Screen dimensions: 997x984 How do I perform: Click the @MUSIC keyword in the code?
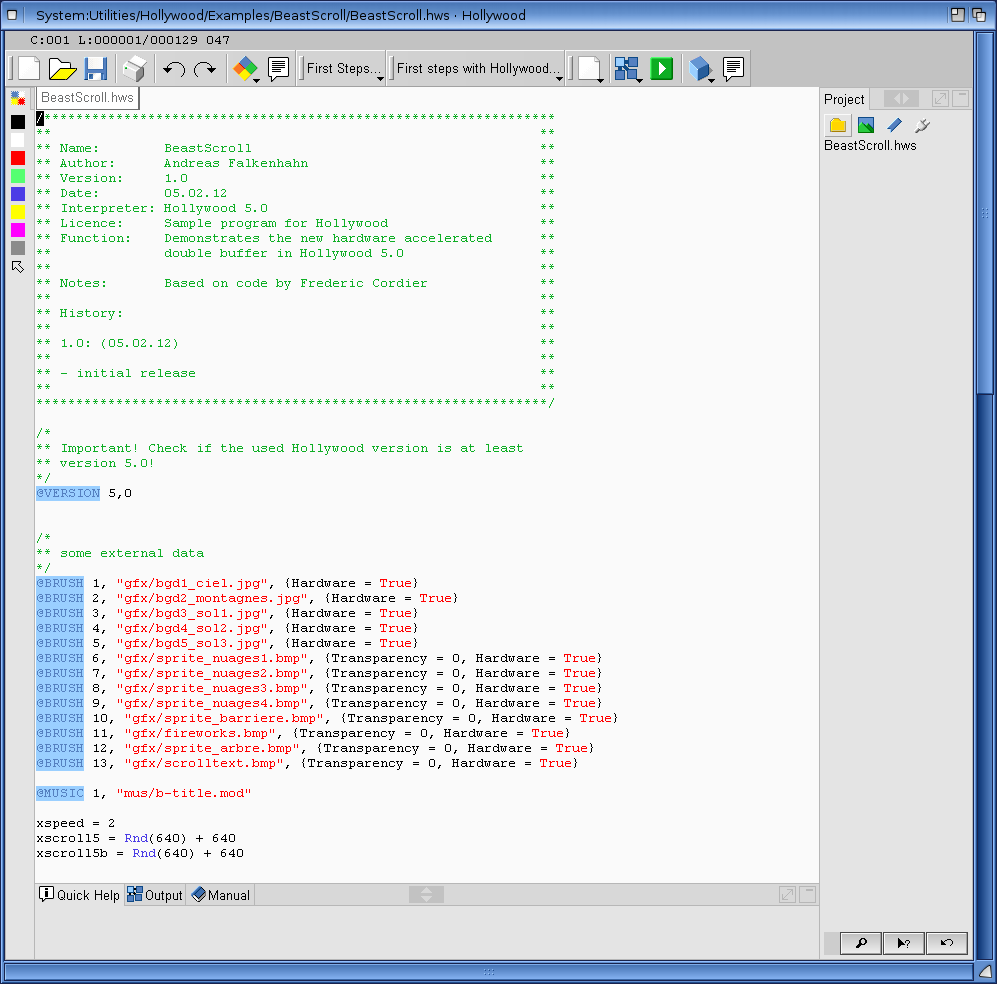[60, 793]
